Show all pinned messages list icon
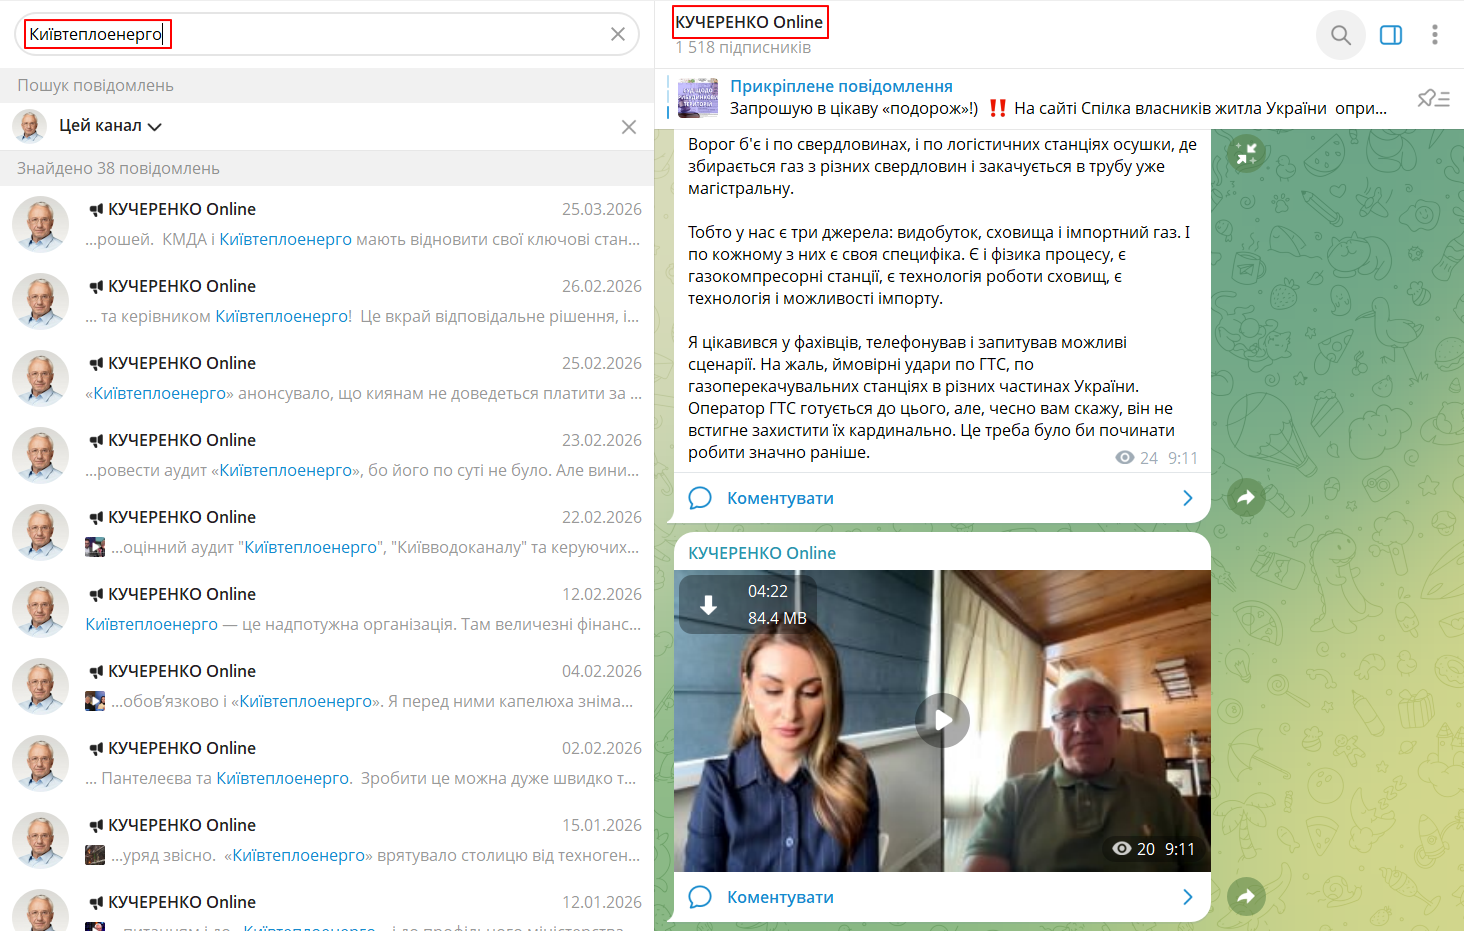This screenshot has width=1464, height=931. coord(1434,98)
